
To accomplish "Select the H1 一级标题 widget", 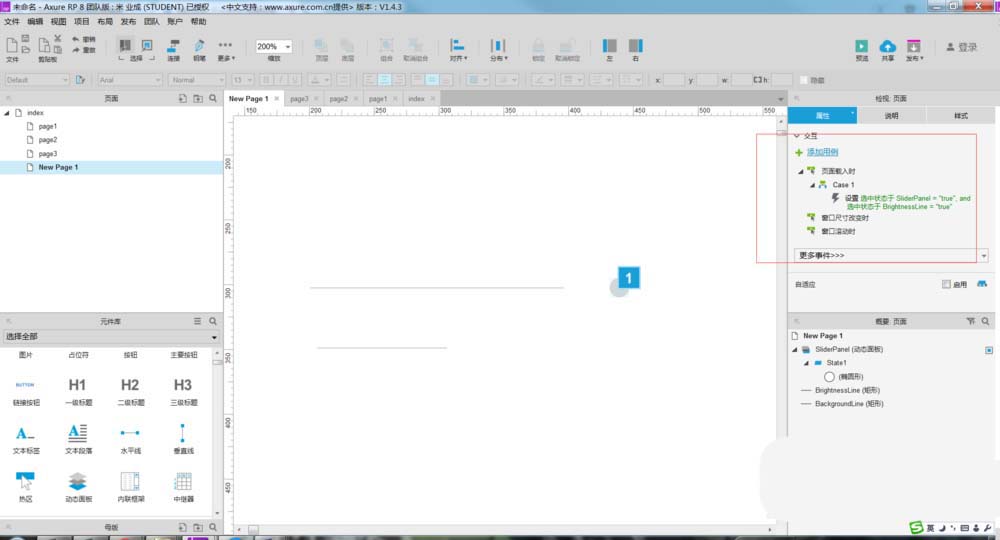I will 78,391.
